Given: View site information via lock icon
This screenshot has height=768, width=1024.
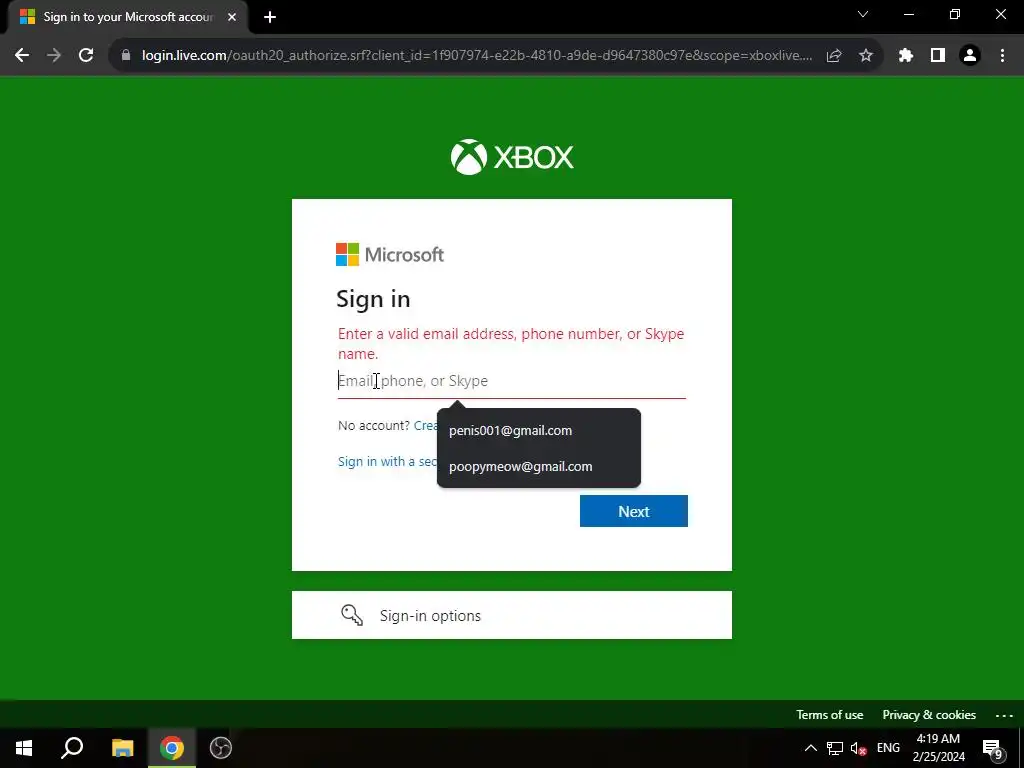Looking at the screenshot, I should point(126,56).
